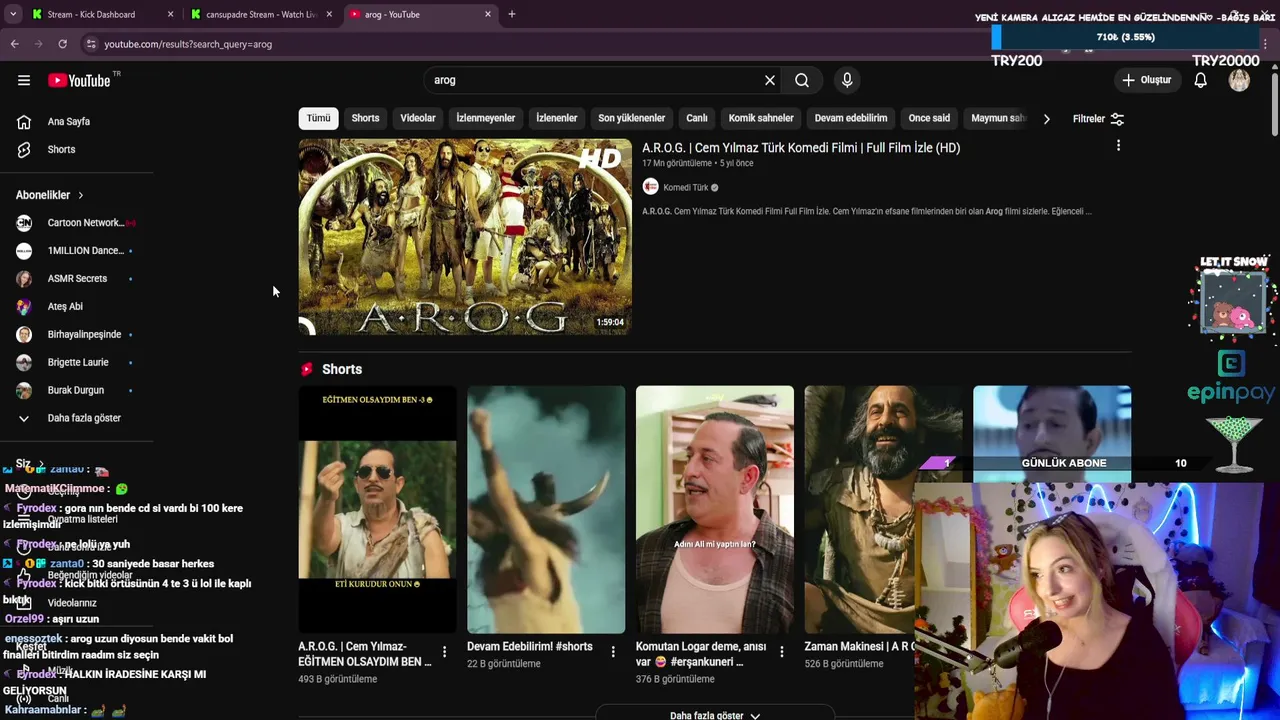Play the A.R.O.G. film thumbnail

click(x=465, y=237)
